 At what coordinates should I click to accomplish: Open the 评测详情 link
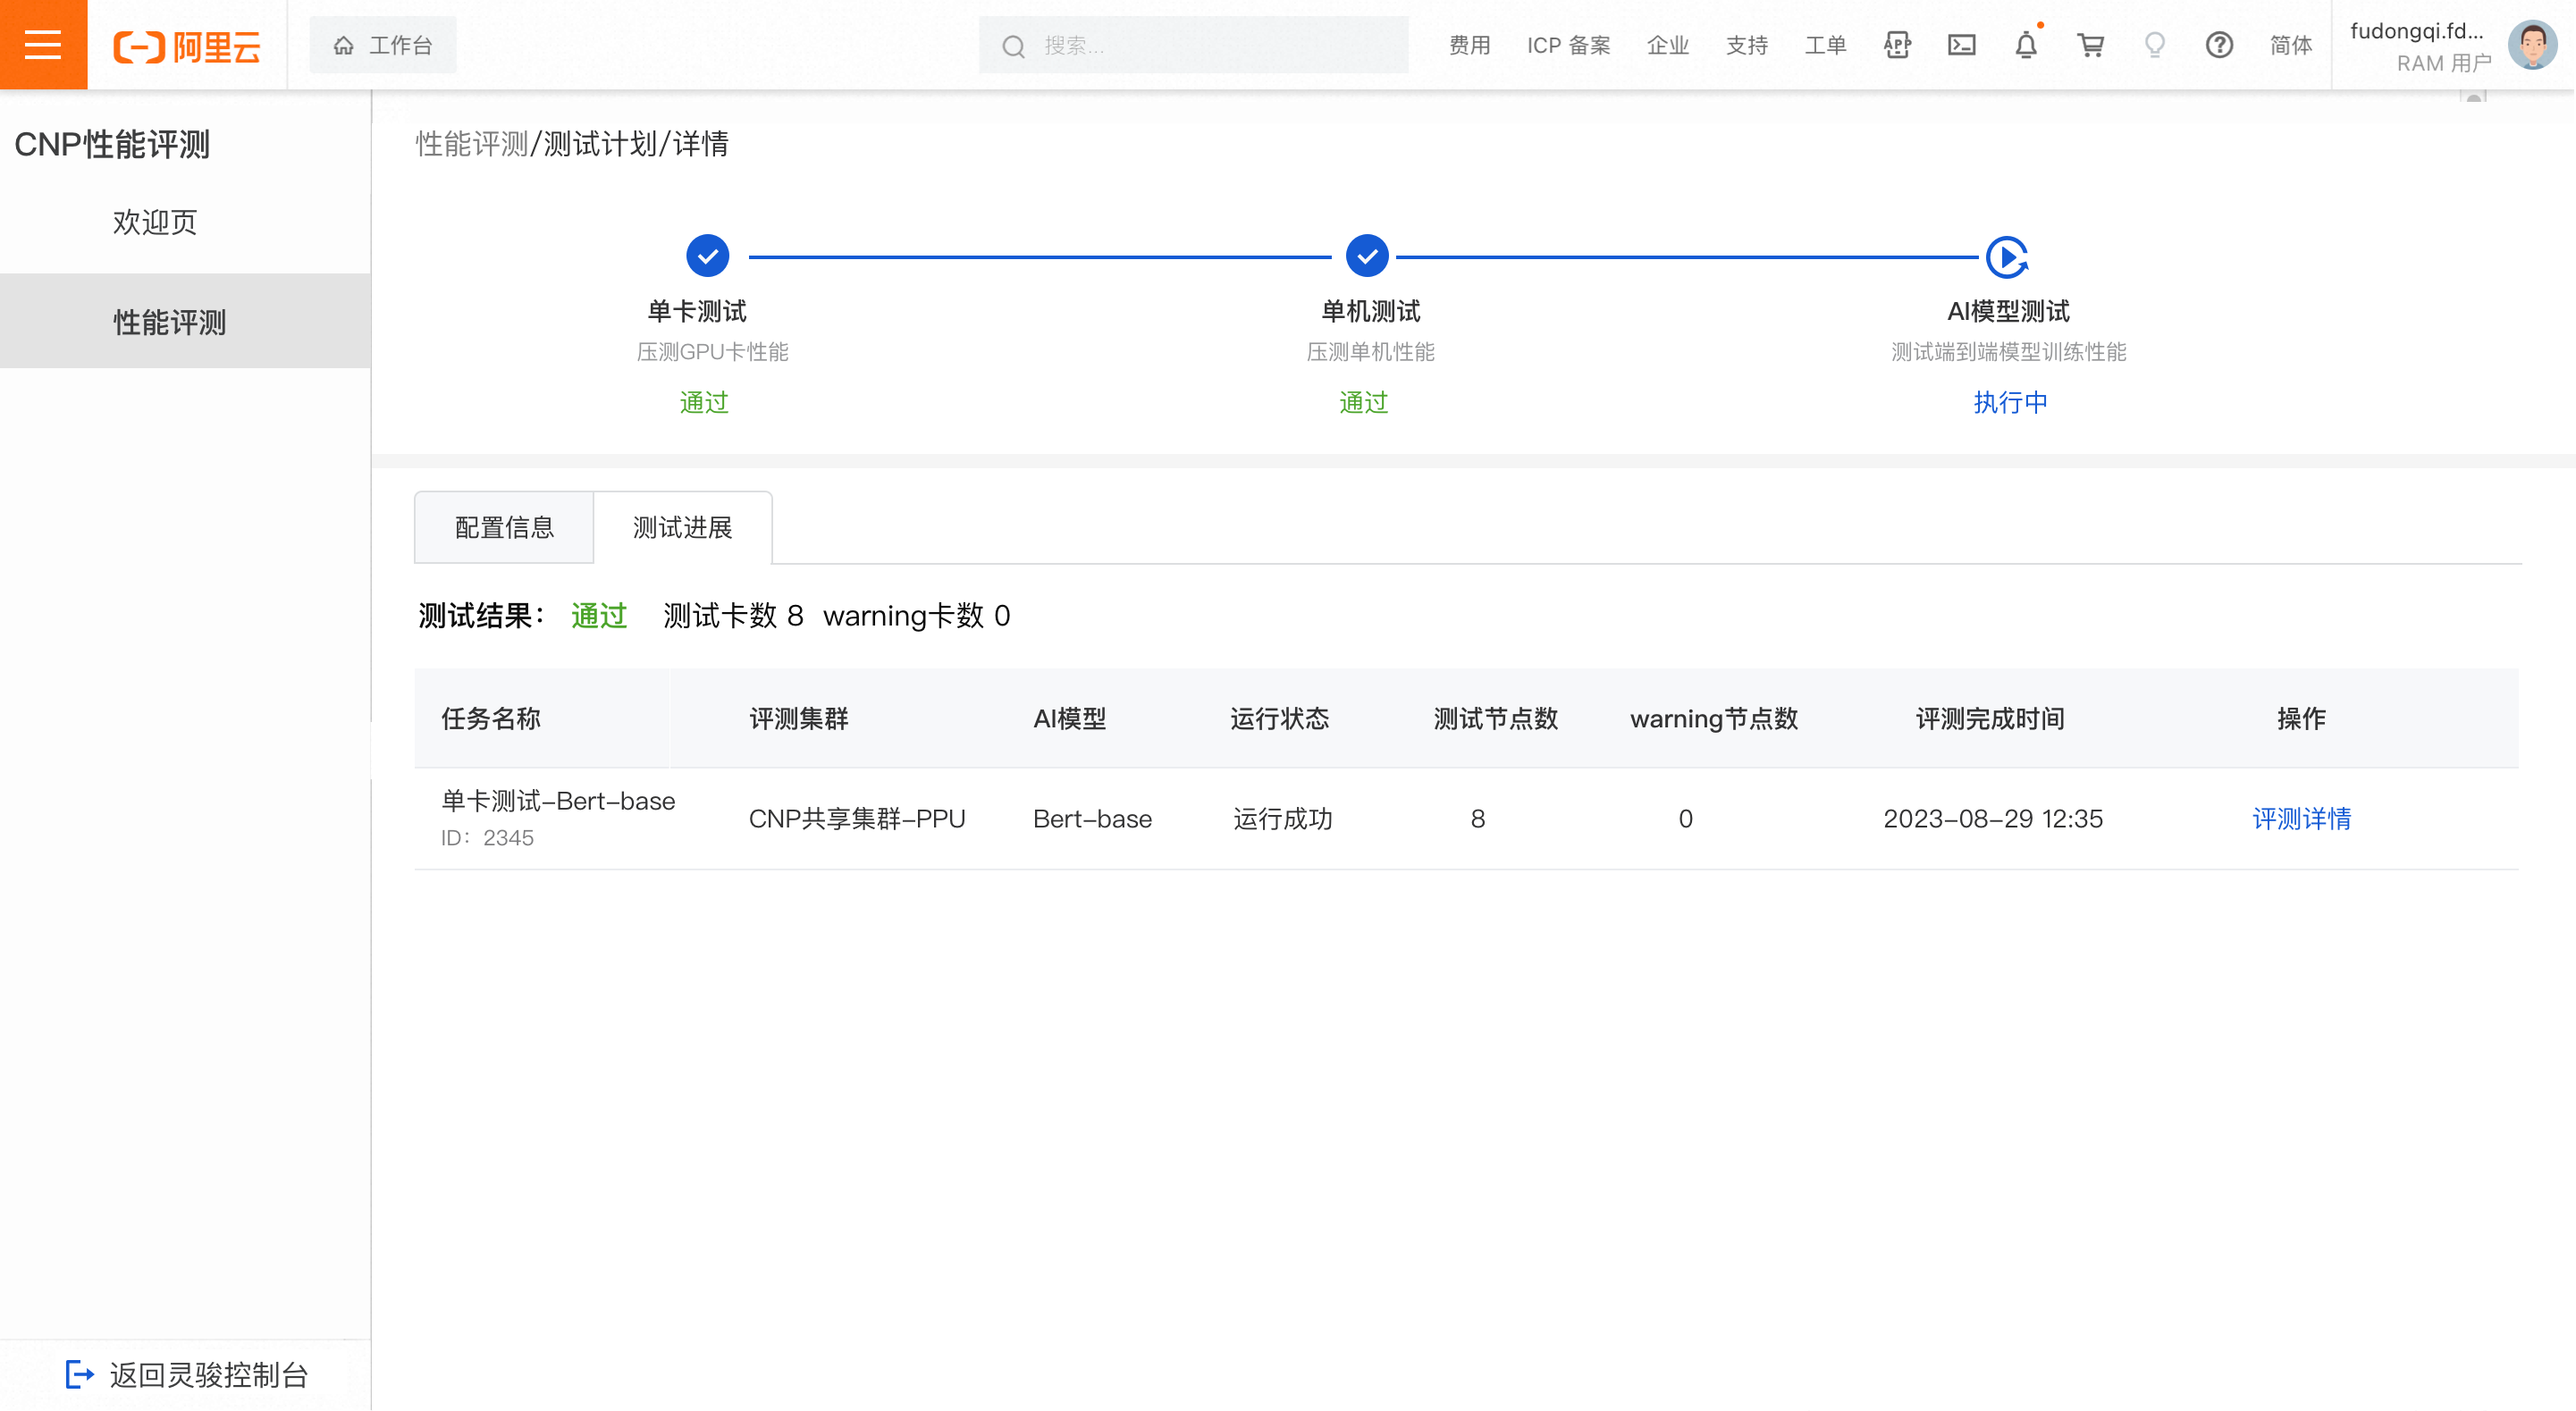(2301, 819)
